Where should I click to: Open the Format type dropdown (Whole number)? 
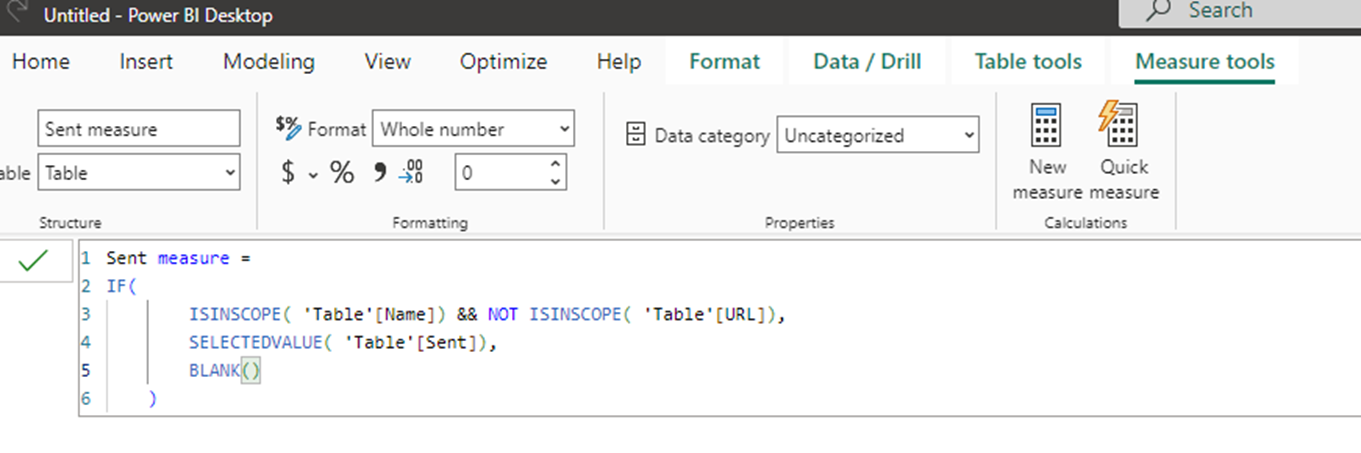coord(474,129)
